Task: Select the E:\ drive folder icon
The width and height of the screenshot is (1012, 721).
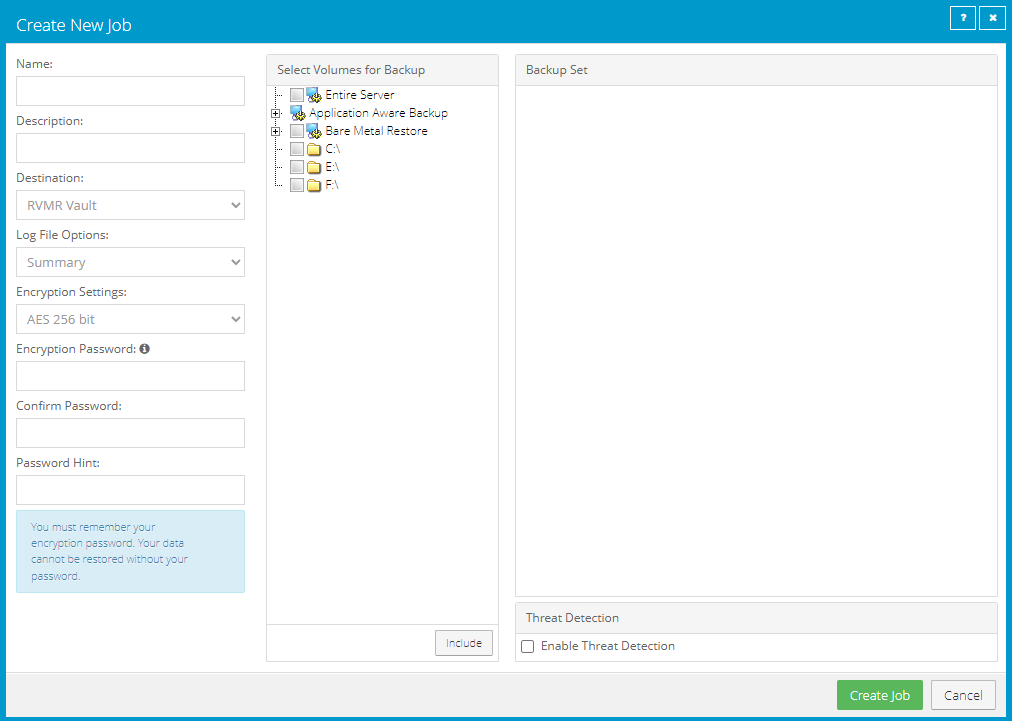Action: [313, 166]
